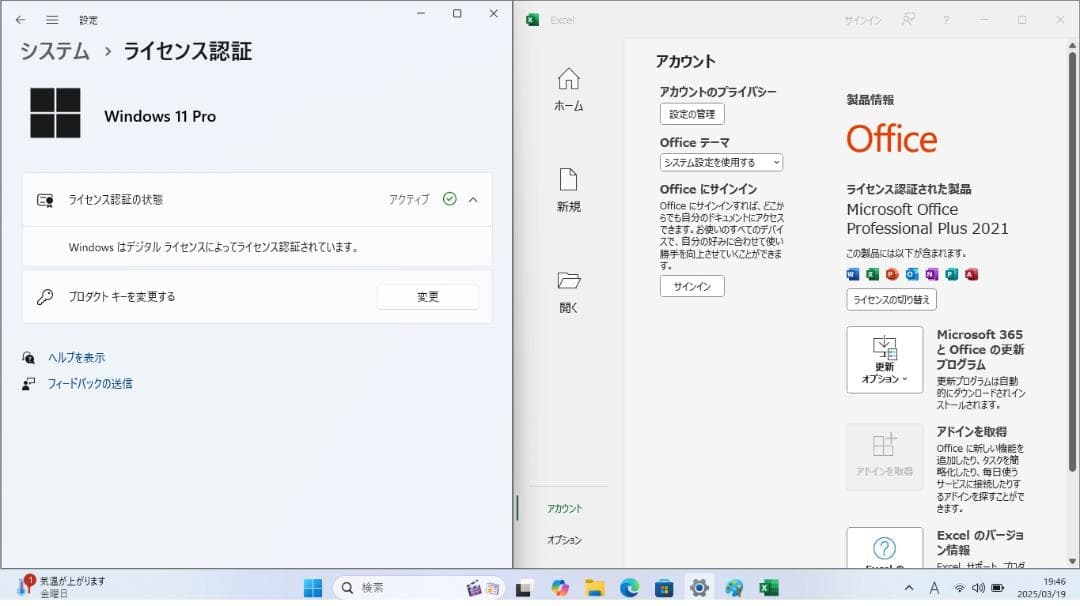Open ヘルプを表示 link
The width and height of the screenshot is (1080, 606).
(x=76, y=357)
